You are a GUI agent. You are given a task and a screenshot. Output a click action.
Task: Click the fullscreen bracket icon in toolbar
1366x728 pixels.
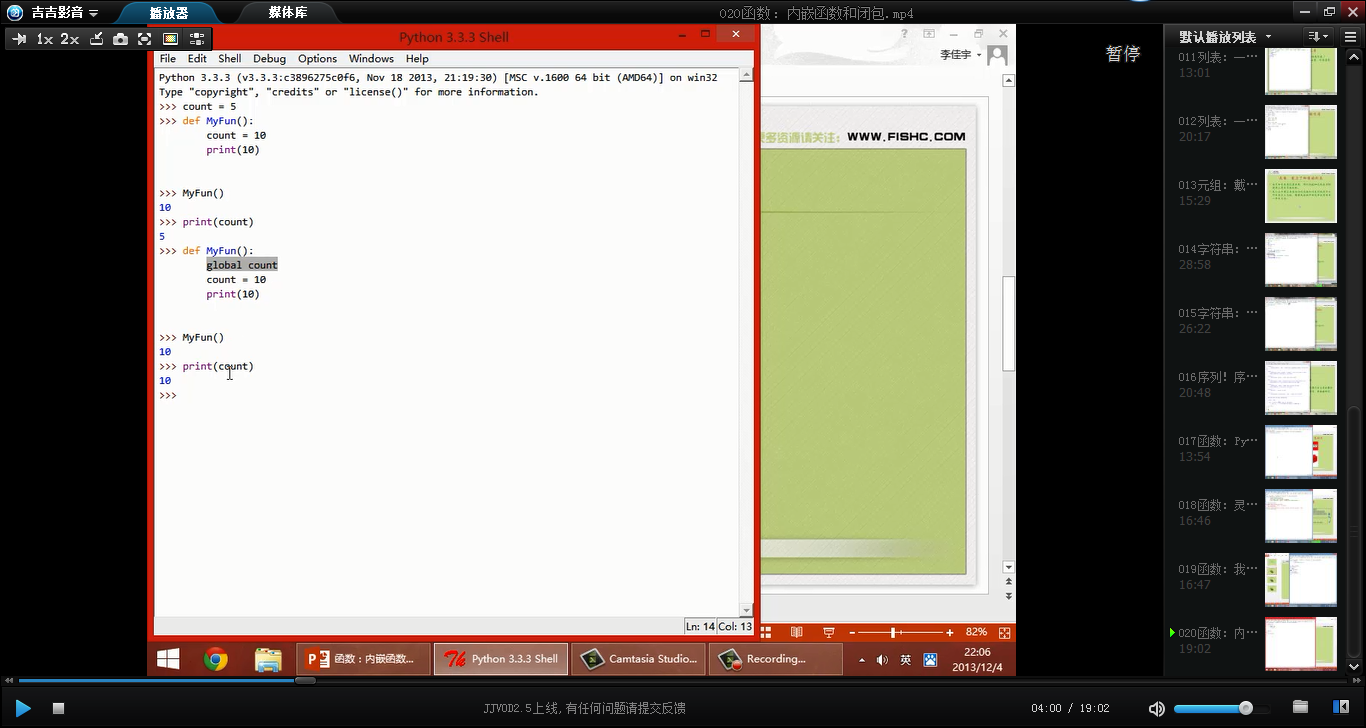pos(145,39)
